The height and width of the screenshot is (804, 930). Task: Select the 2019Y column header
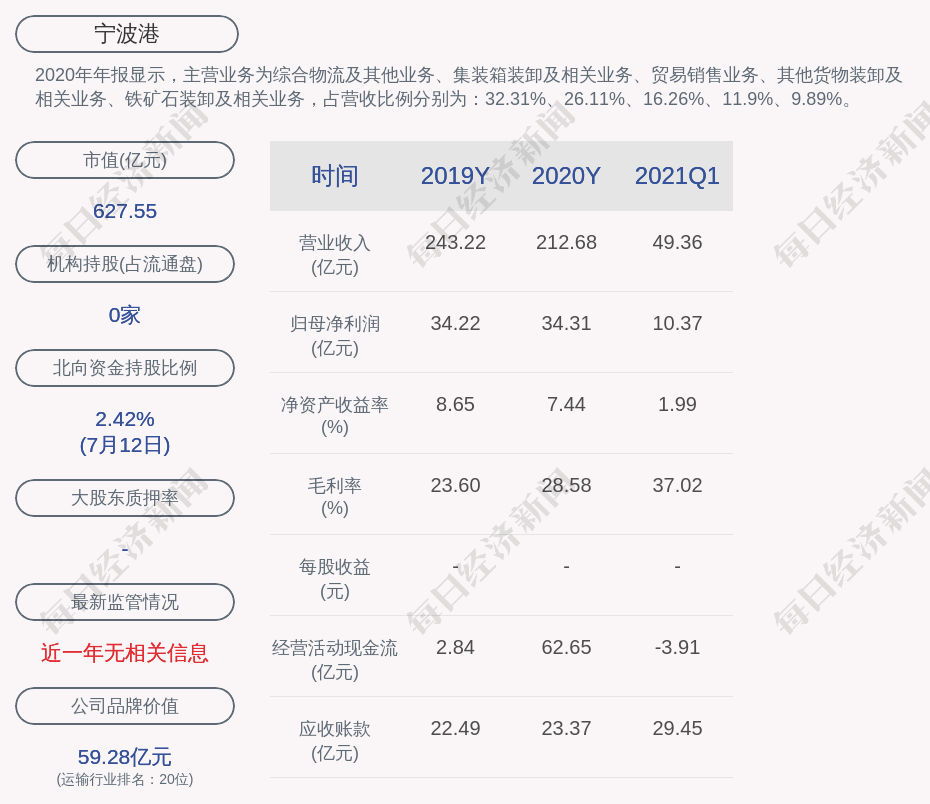click(x=455, y=176)
